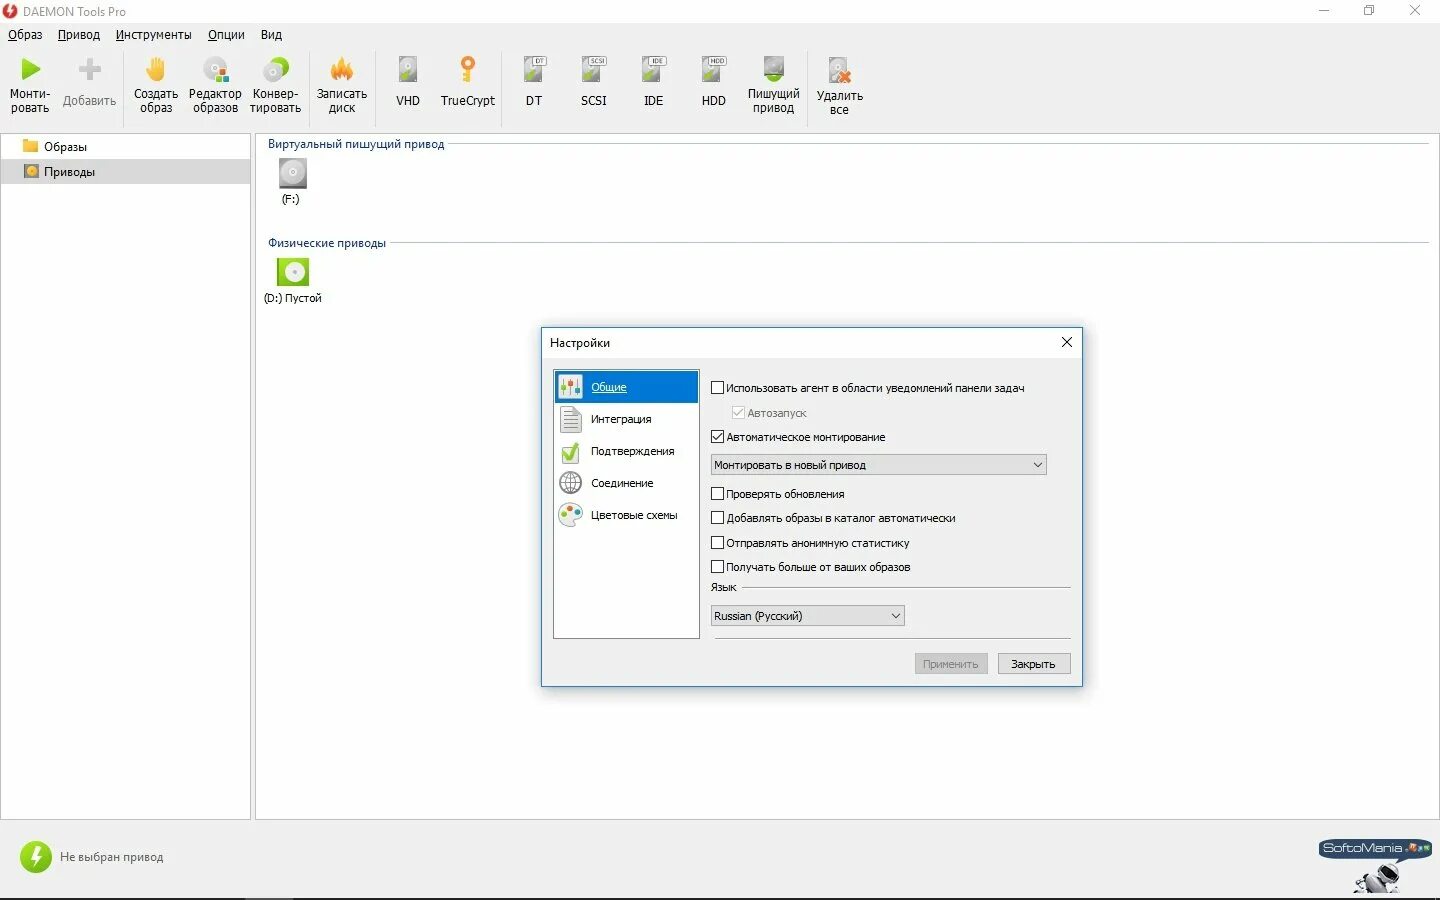Open Создать образ tool

[x=155, y=84]
